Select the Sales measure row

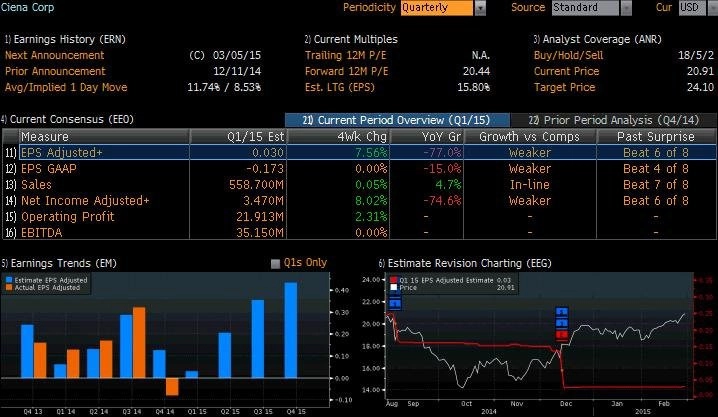359,184
